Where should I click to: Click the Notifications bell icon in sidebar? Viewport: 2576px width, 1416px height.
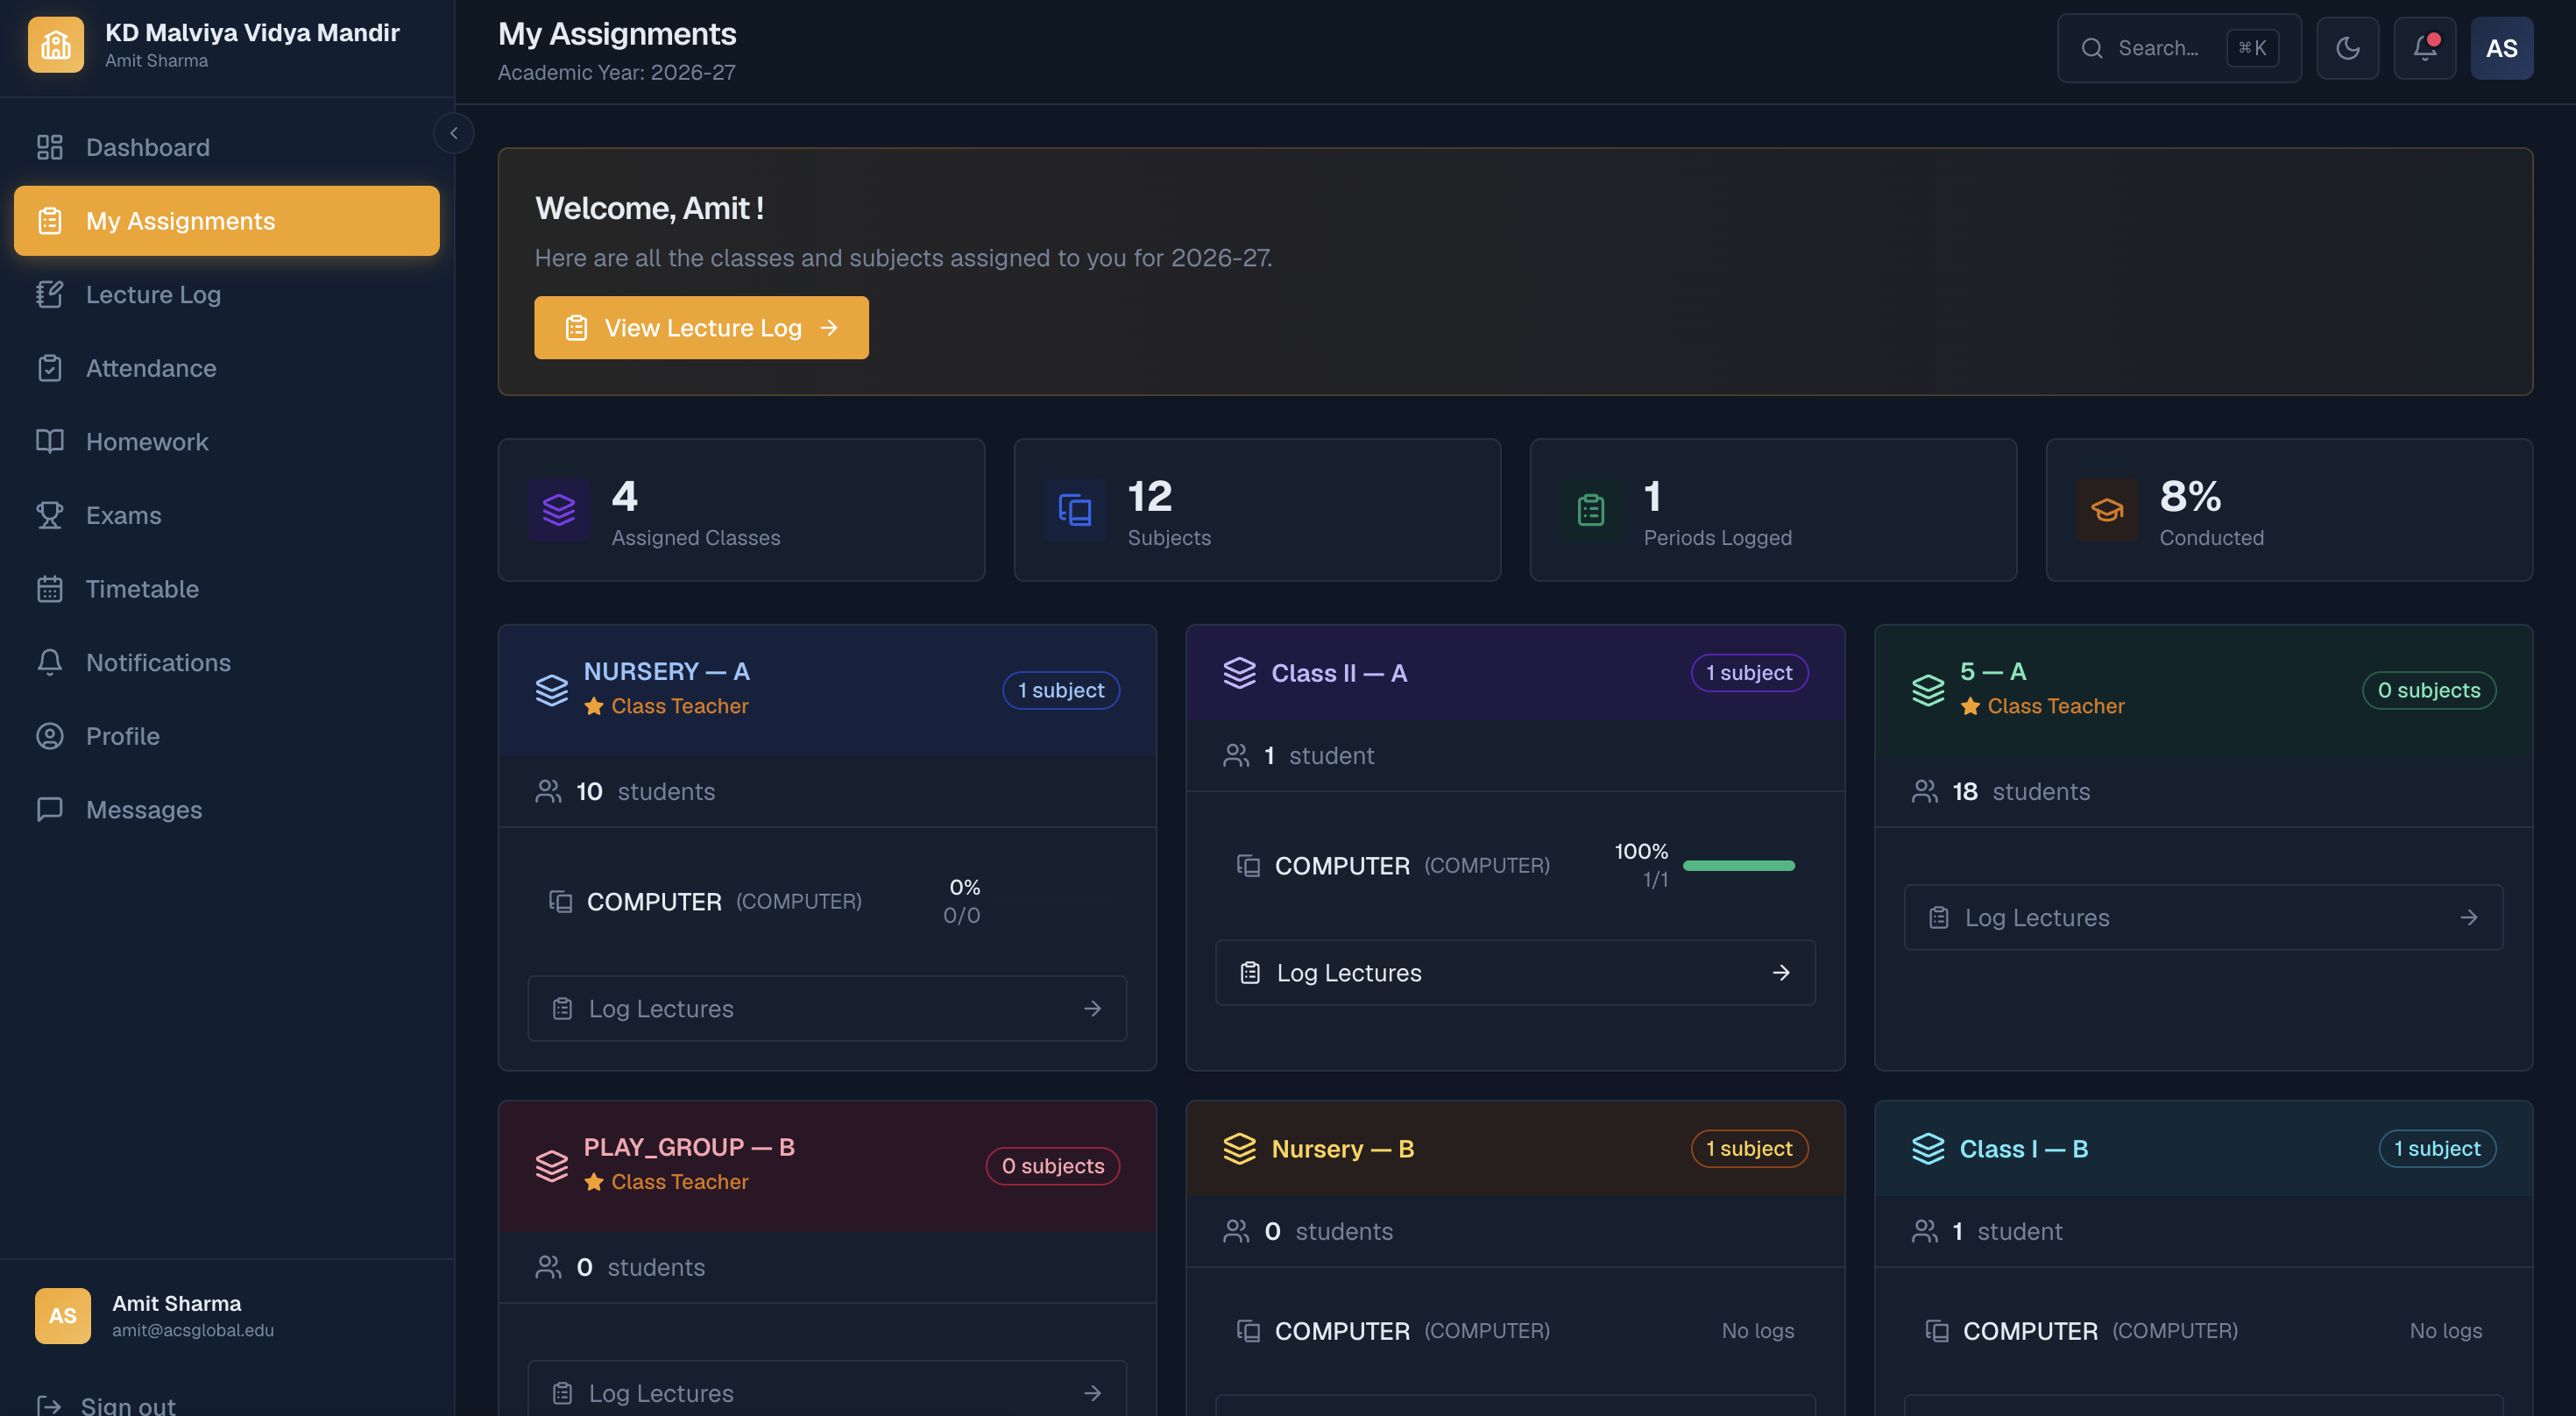[x=50, y=662]
